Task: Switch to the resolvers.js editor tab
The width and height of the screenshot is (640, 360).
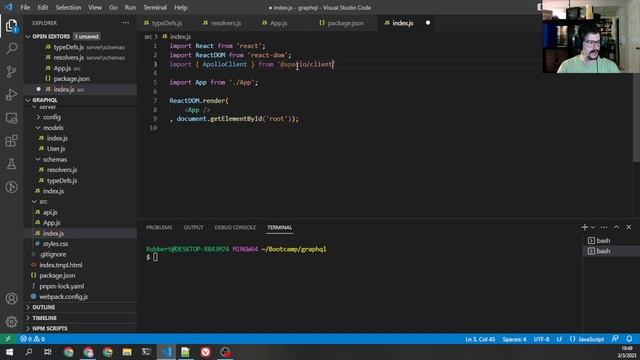Action: pyautogui.click(x=226, y=23)
